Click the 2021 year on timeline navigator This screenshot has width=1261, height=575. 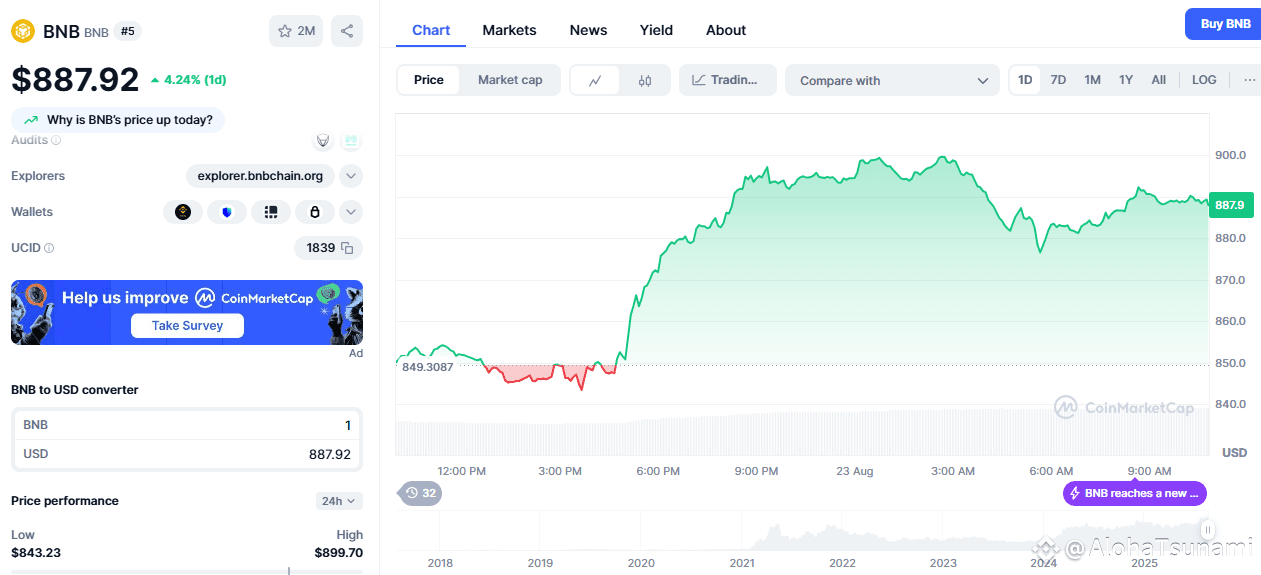pyautogui.click(x=742, y=563)
